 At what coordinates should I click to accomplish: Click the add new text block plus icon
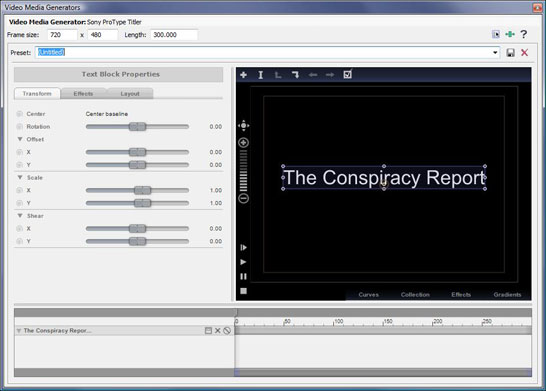click(243, 75)
